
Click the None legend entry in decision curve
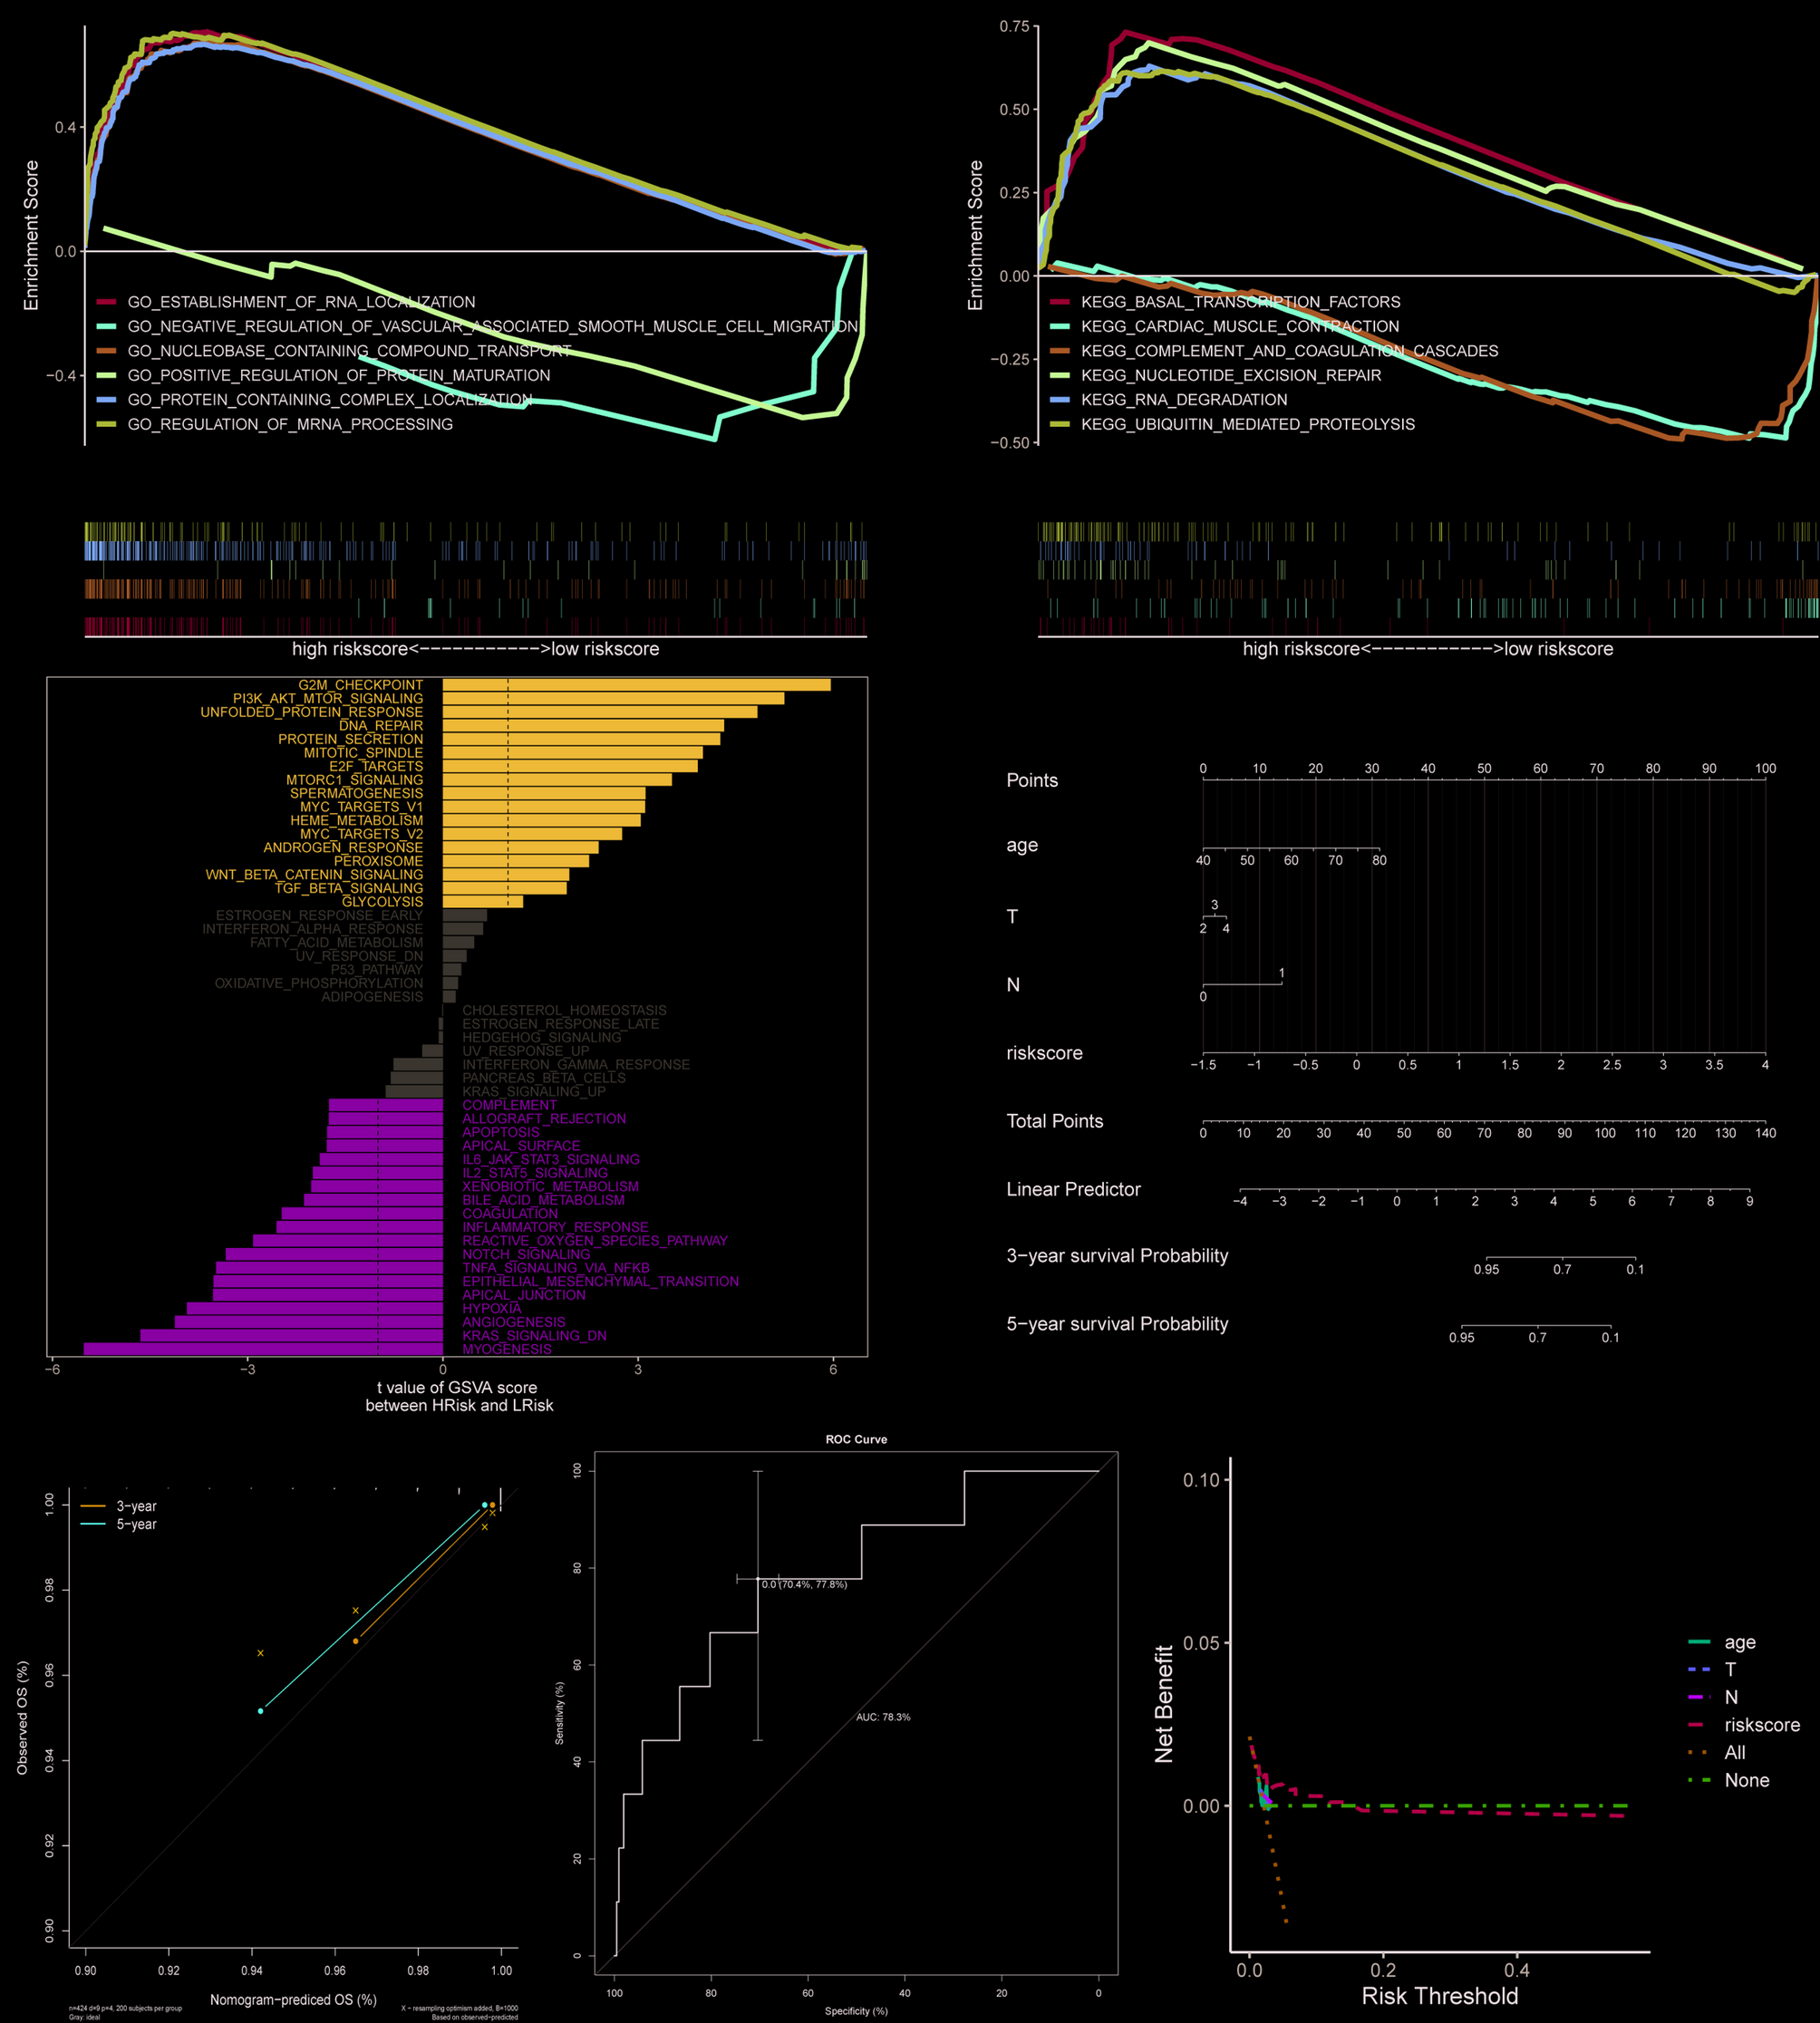(x=1746, y=1780)
